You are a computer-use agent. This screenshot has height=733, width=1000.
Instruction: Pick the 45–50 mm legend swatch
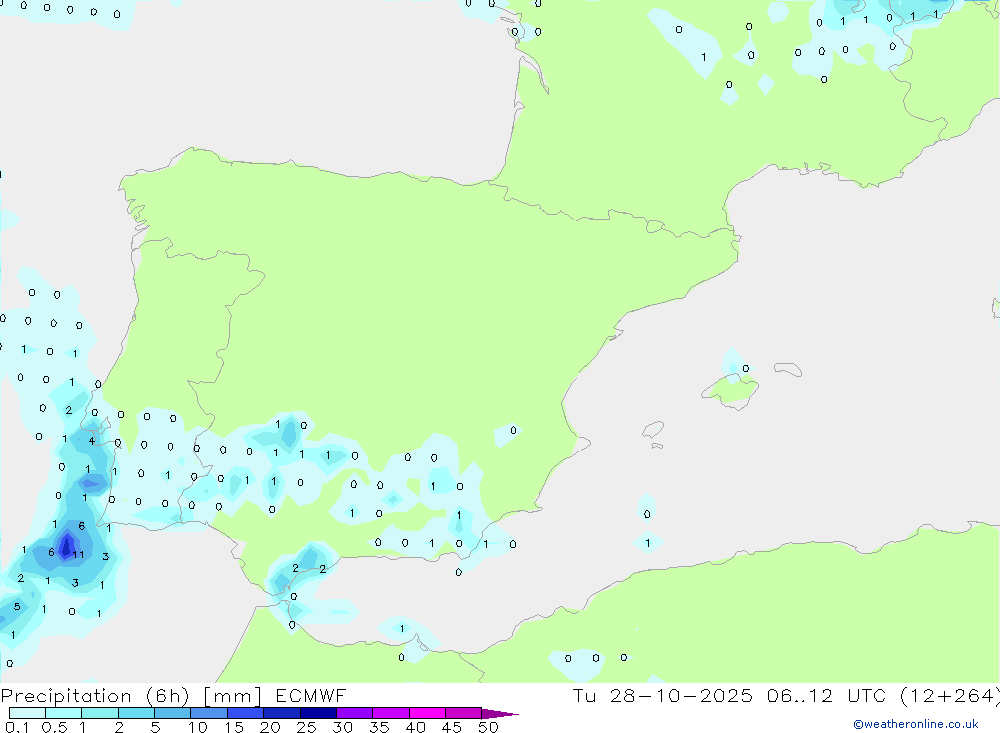coord(464,713)
